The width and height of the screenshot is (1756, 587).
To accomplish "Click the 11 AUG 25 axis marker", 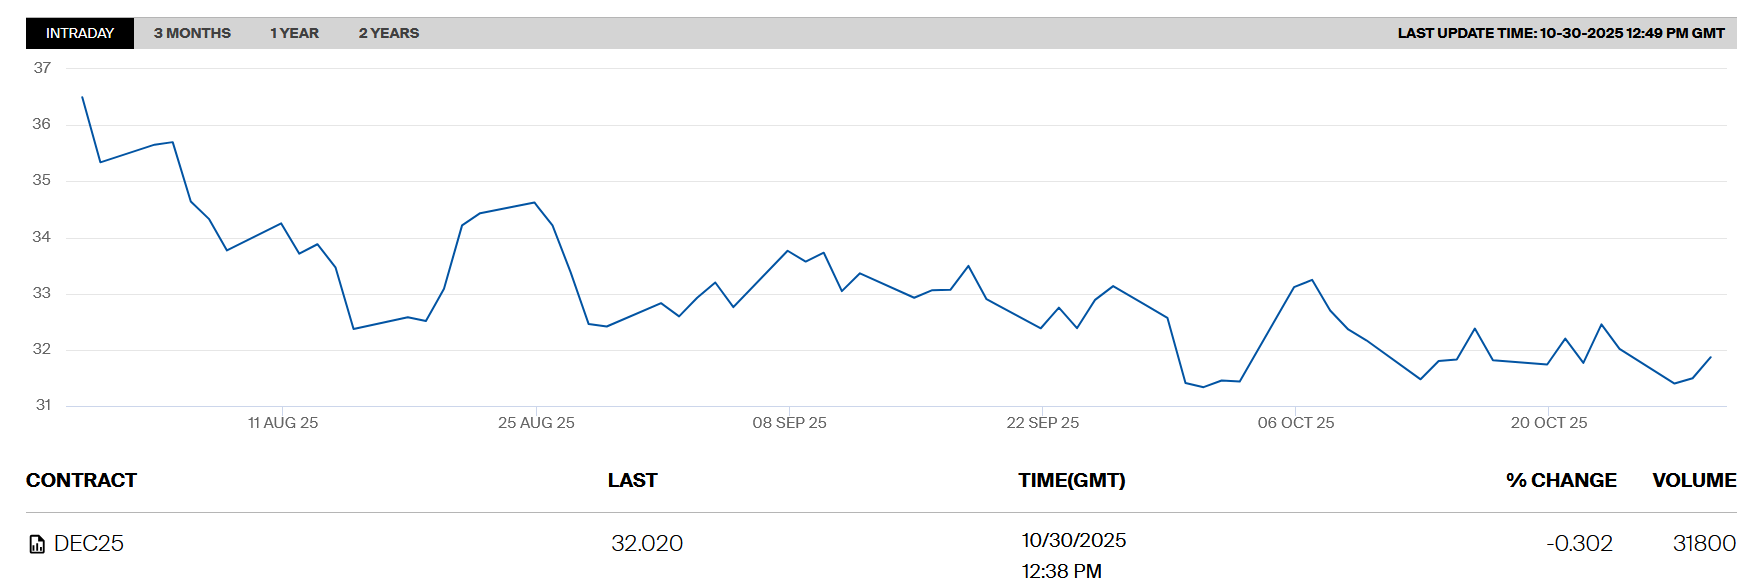I will 283,423.
